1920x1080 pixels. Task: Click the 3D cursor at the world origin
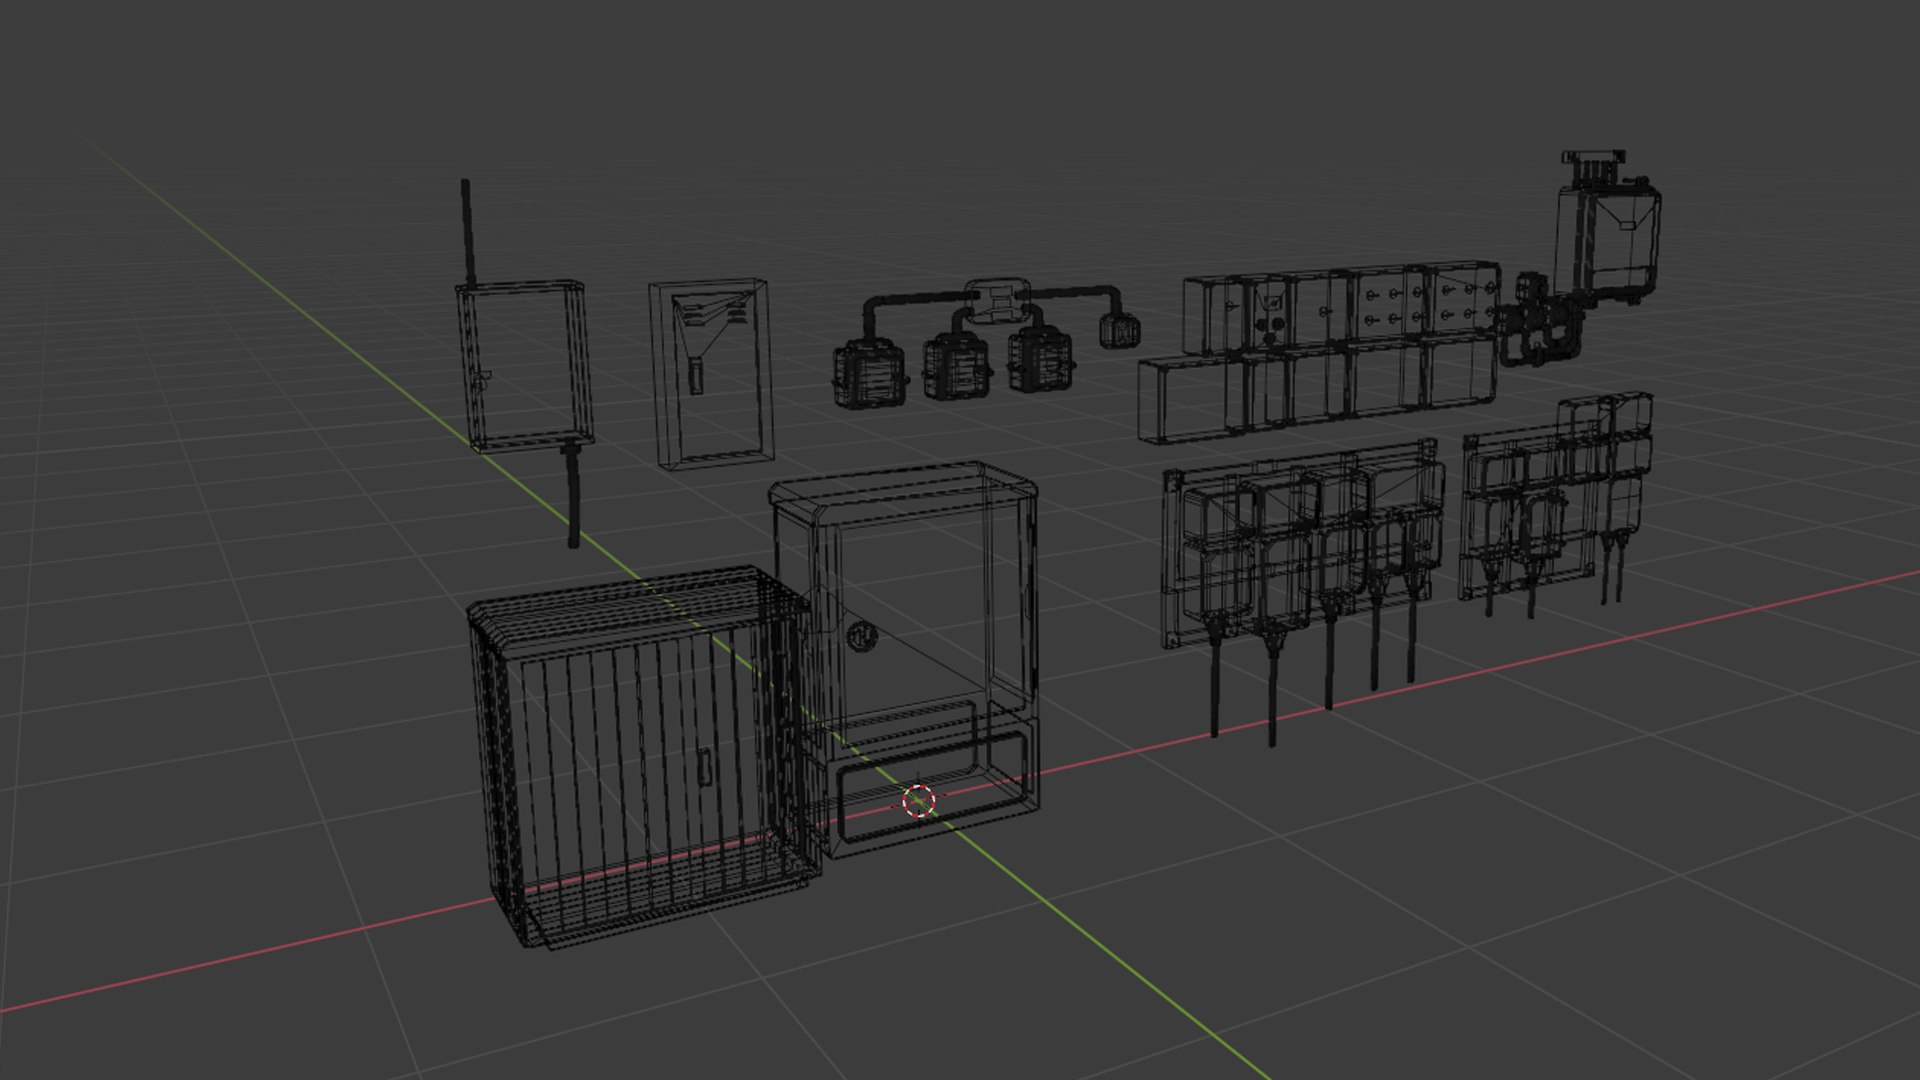[x=919, y=801]
